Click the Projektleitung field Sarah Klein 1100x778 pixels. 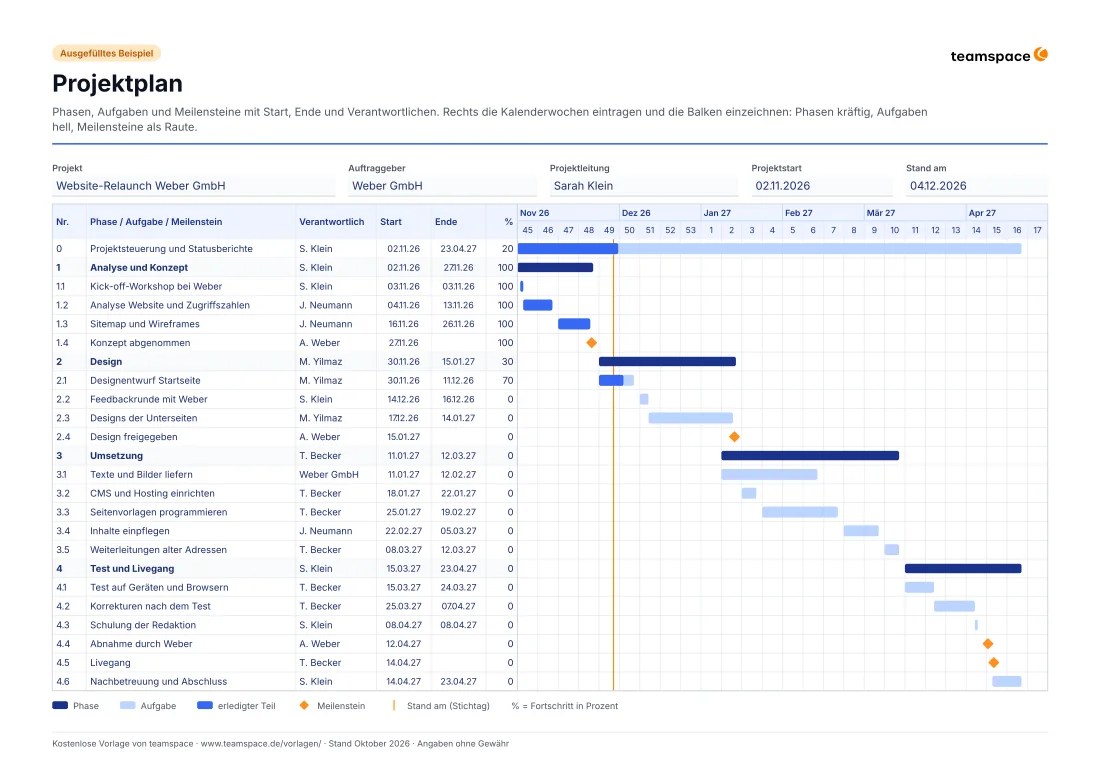pyautogui.click(x=643, y=186)
